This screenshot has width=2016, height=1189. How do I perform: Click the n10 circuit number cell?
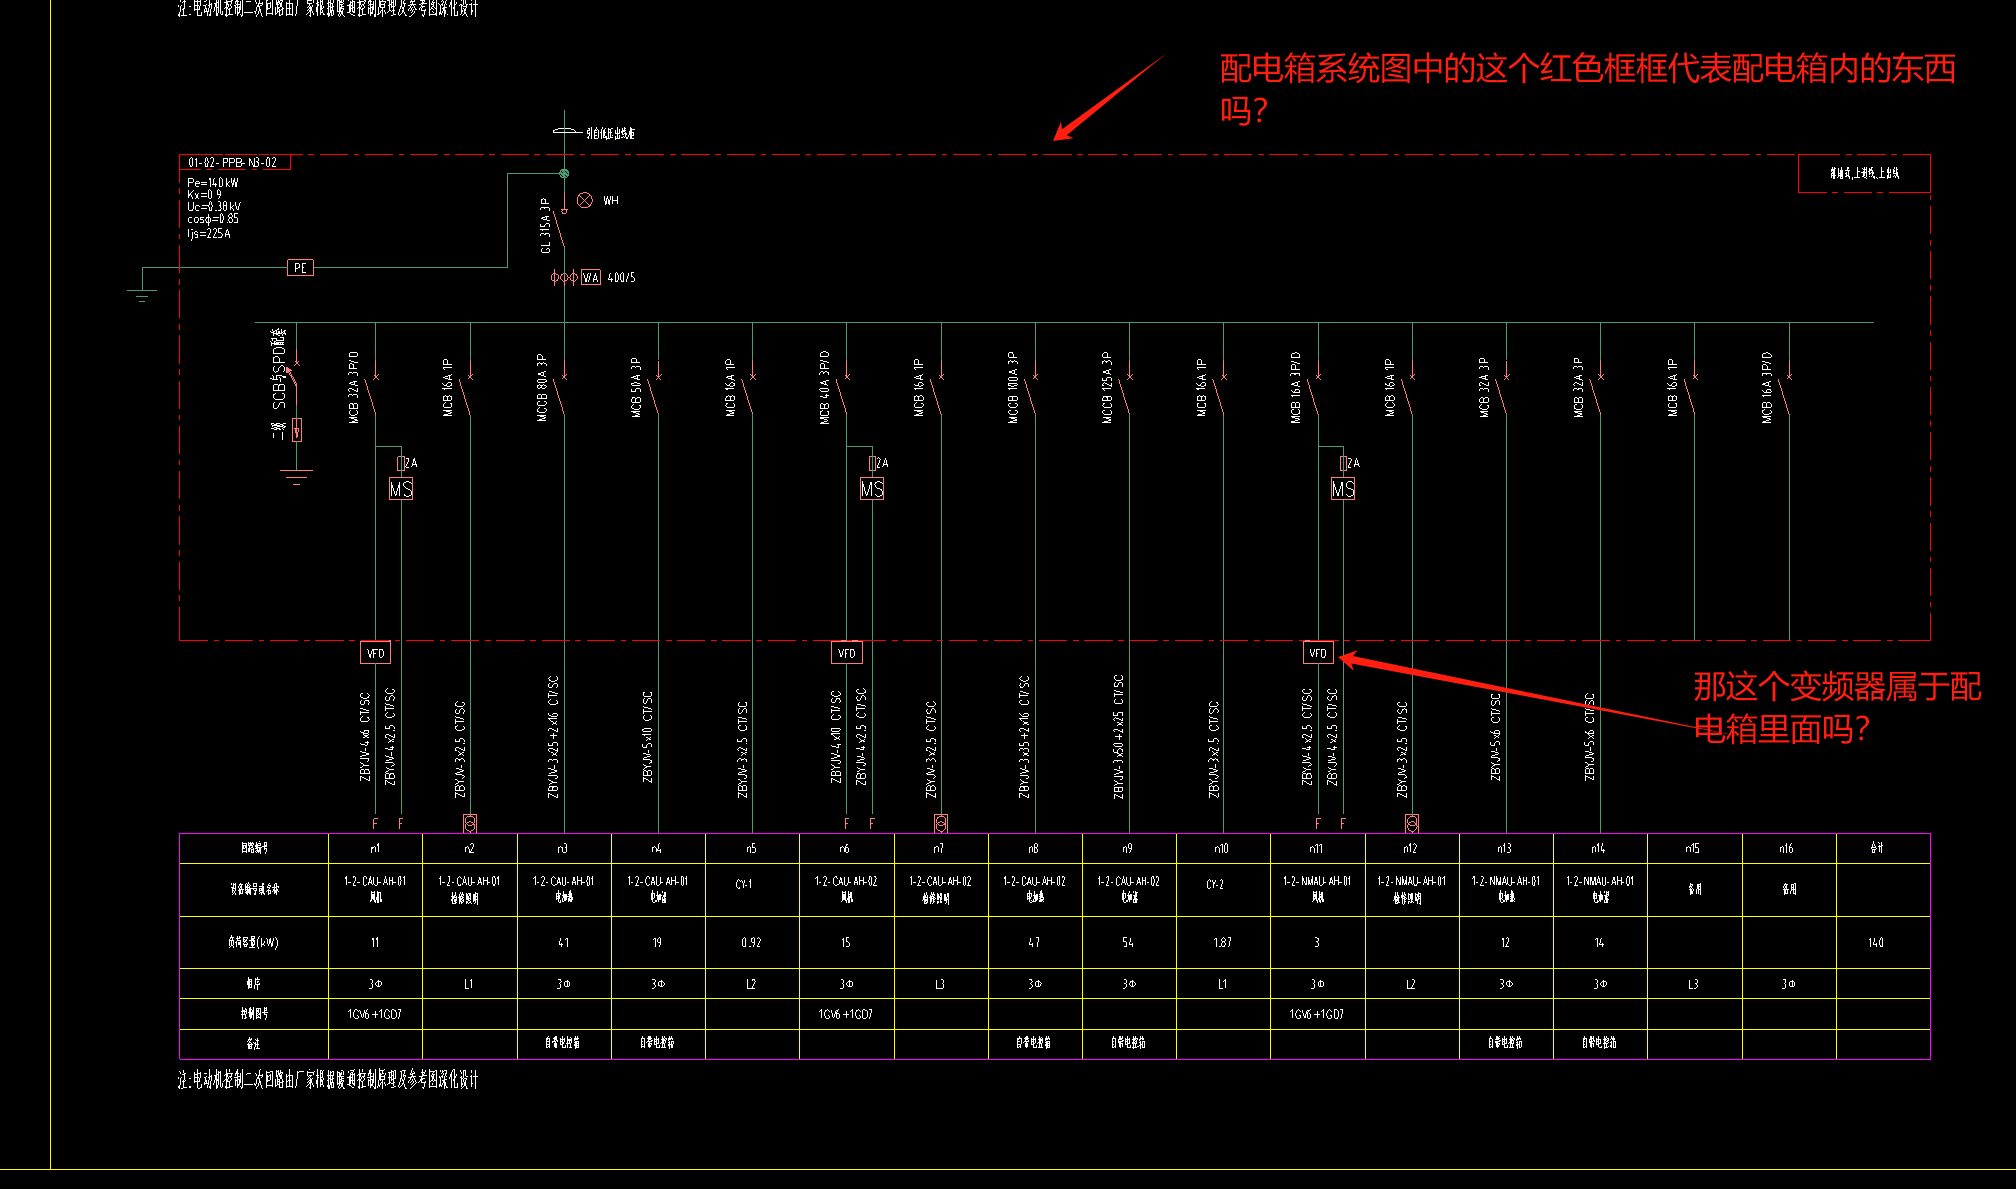(x=1223, y=848)
